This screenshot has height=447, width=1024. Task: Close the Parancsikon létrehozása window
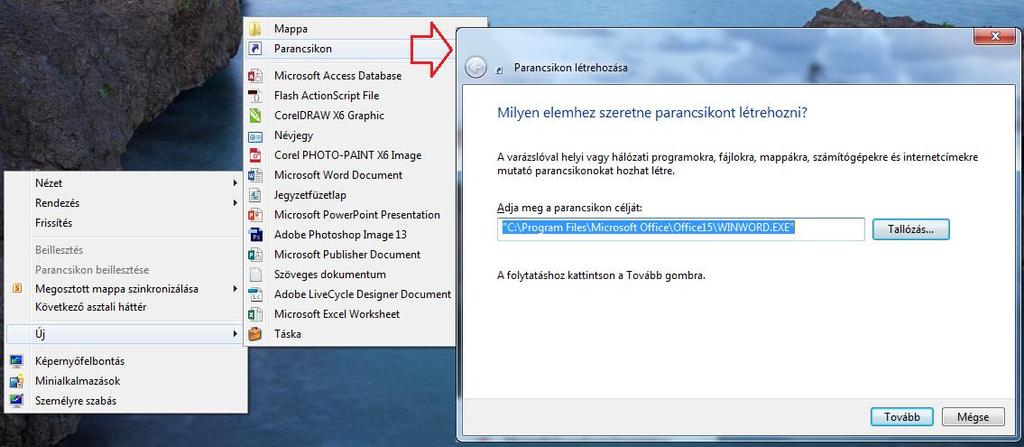coord(994,37)
